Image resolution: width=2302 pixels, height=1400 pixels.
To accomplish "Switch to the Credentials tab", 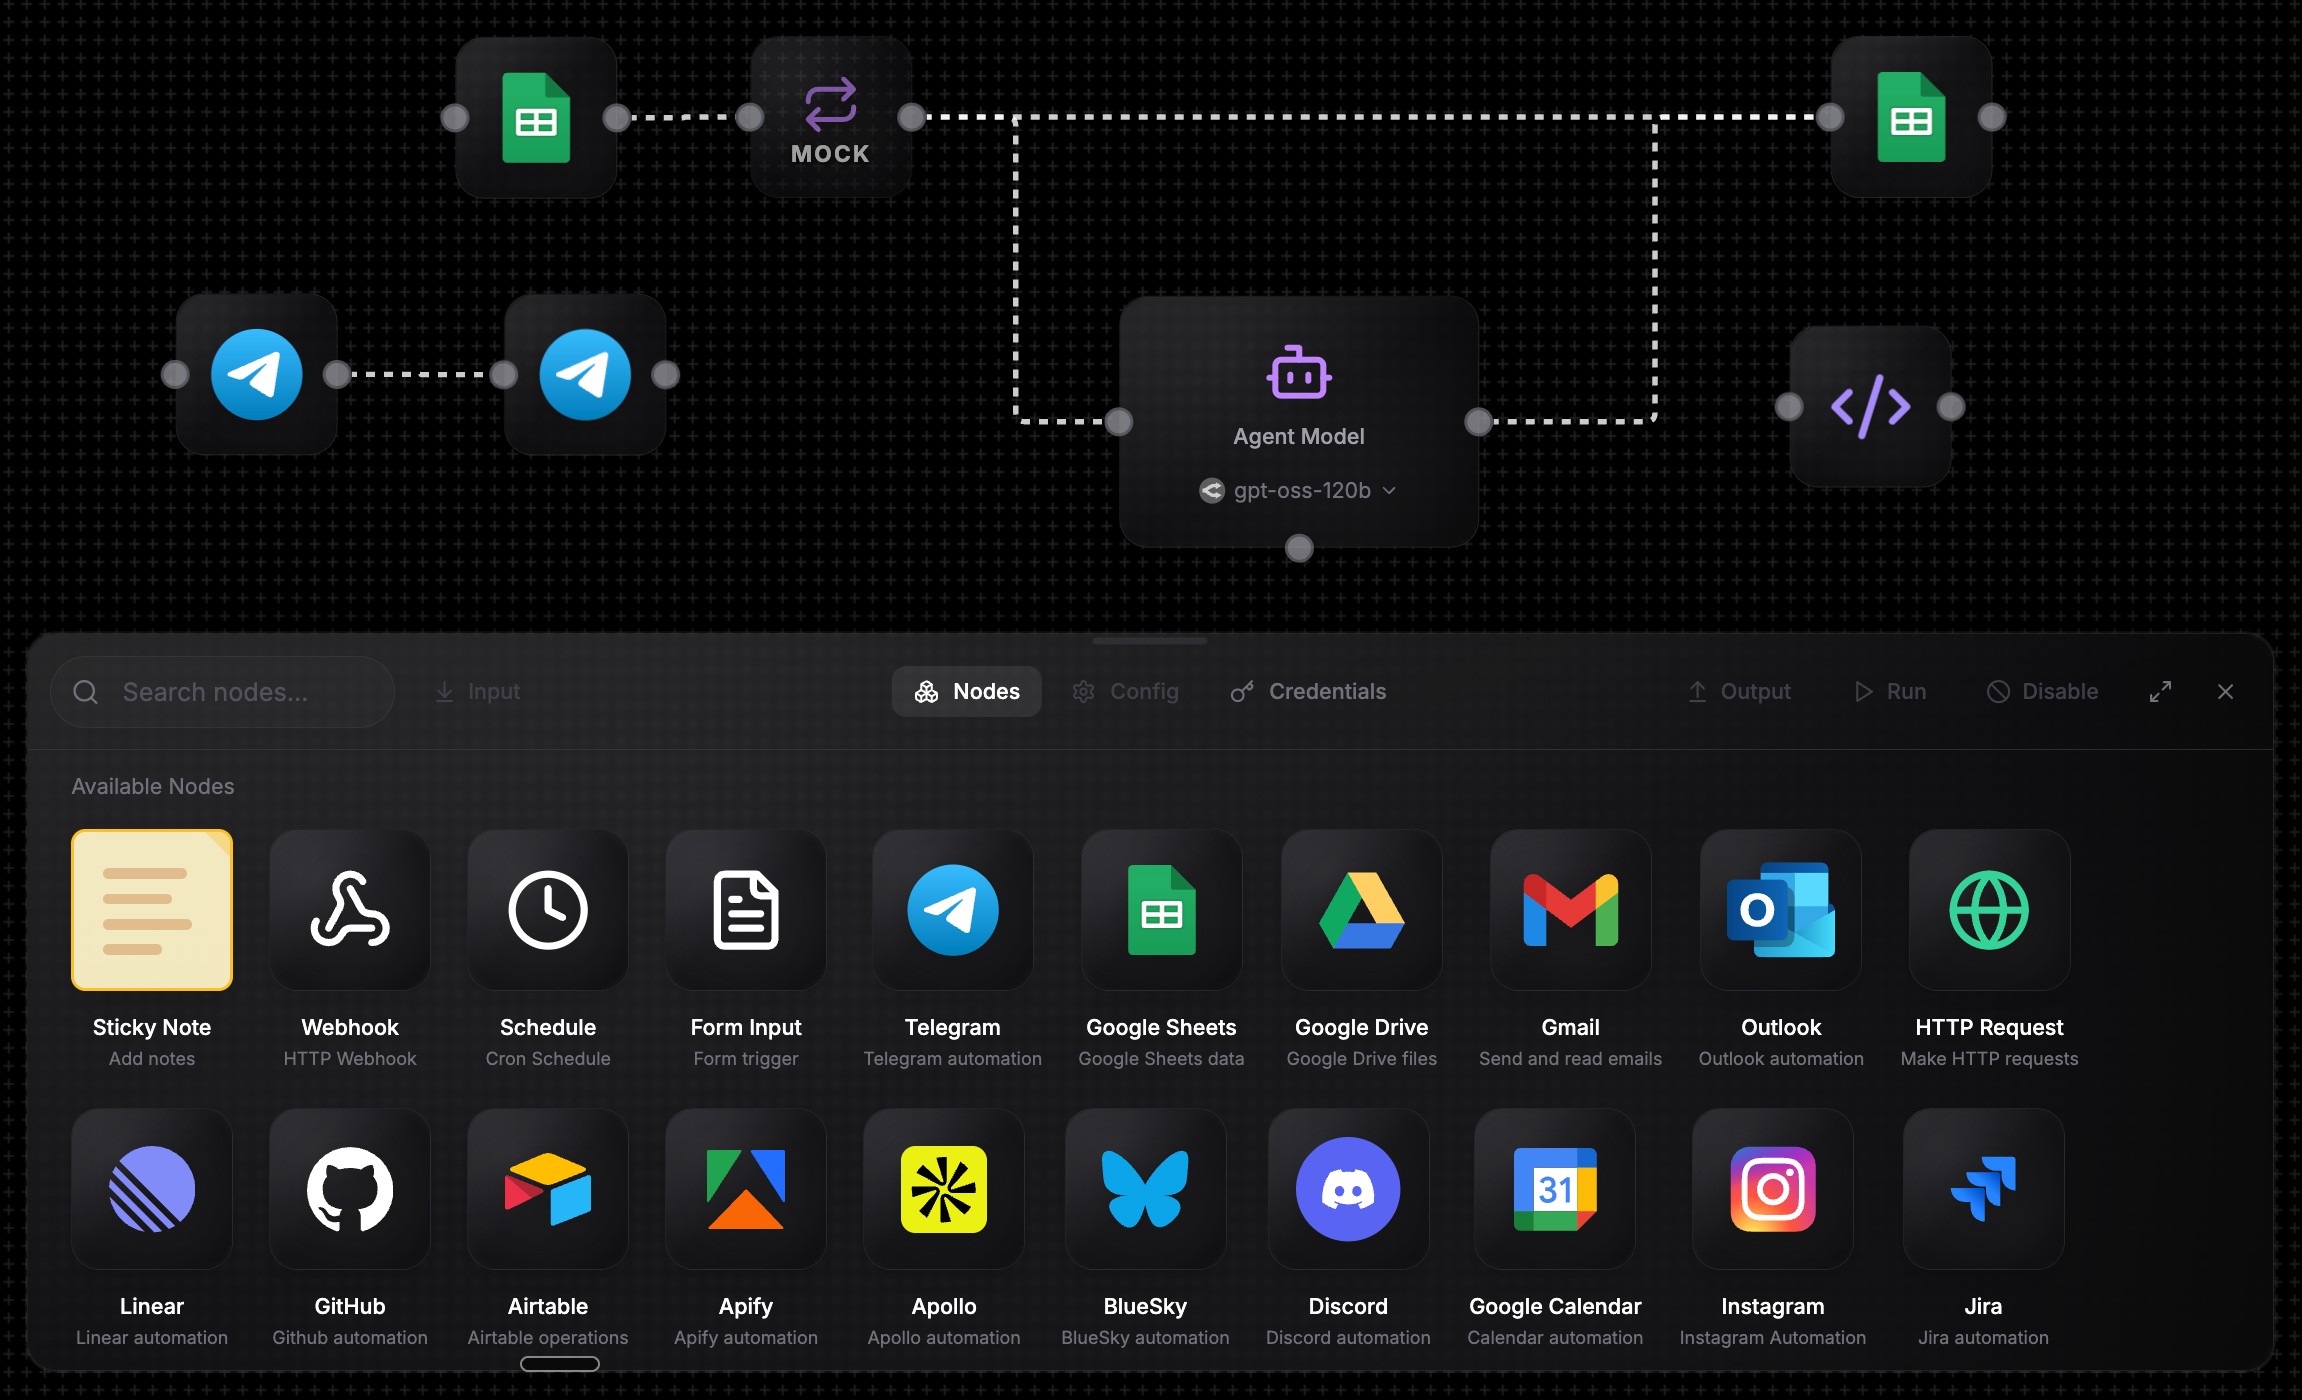I will click(x=1308, y=692).
